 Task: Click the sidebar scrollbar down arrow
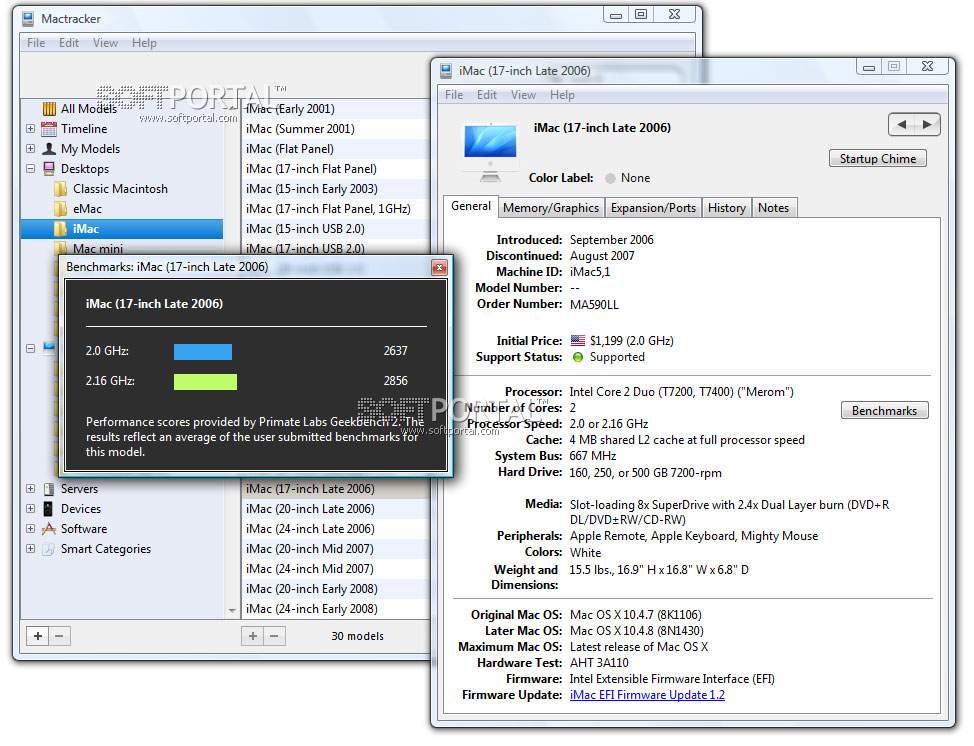[x=232, y=611]
